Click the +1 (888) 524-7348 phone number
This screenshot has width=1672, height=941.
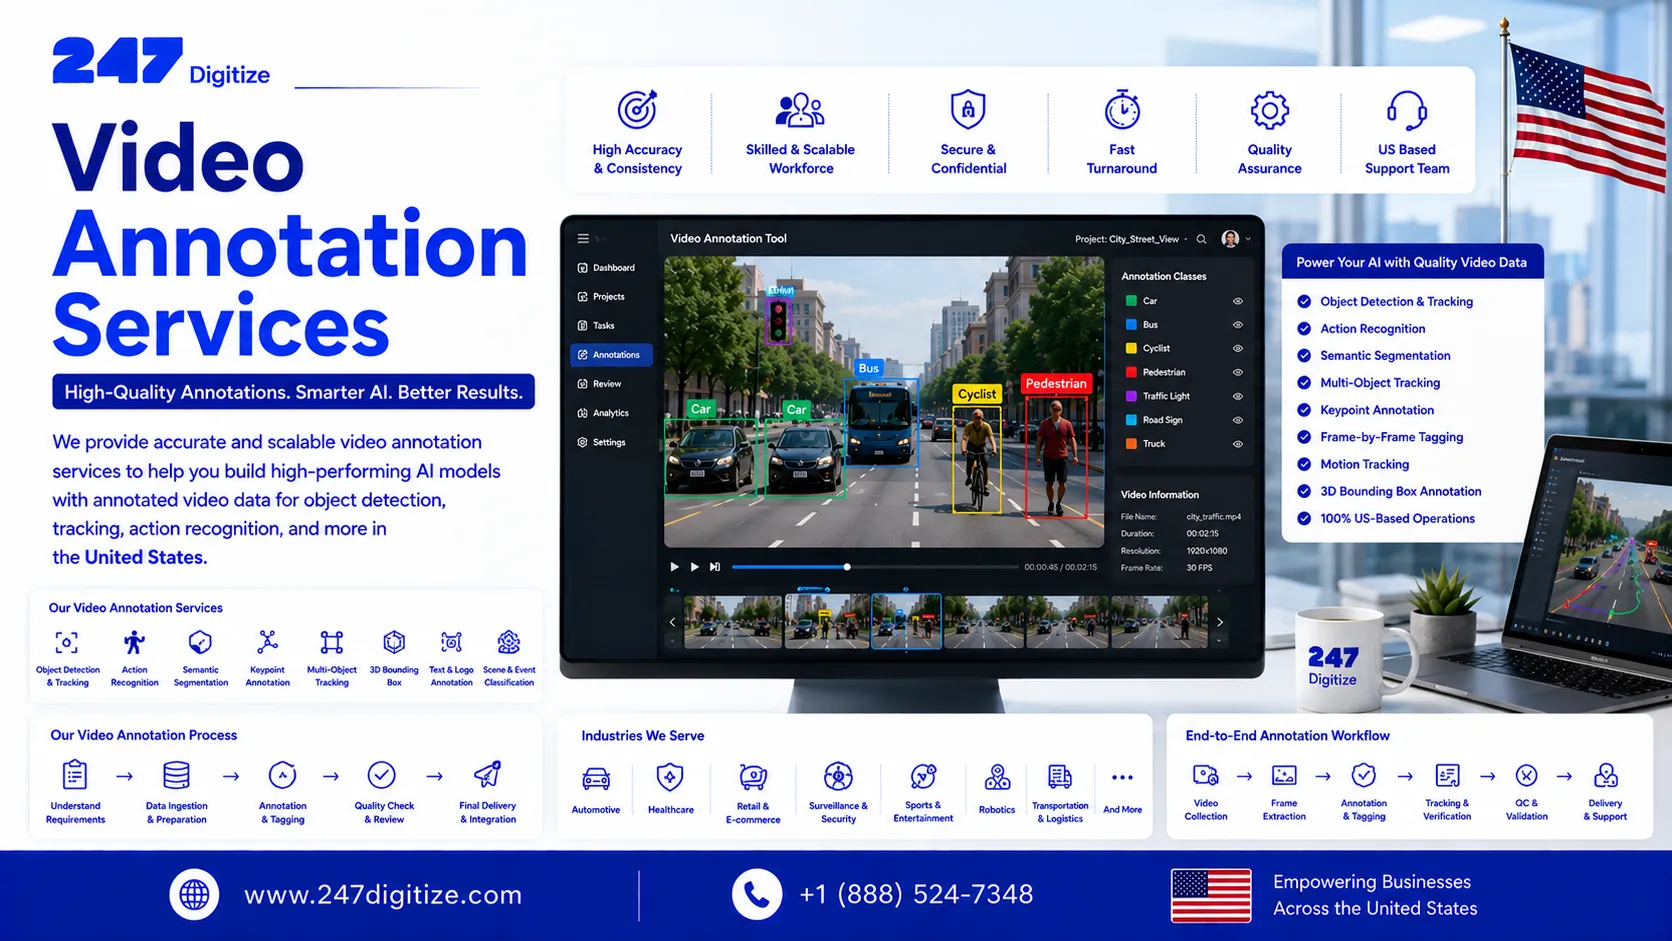(x=916, y=894)
